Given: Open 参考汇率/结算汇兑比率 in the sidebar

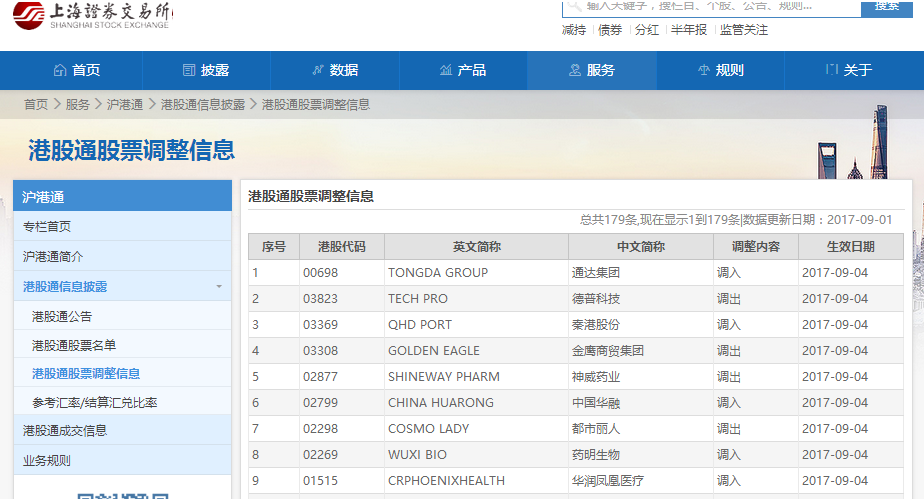Looking at the screenshot, I should click(x=95, y=402).
